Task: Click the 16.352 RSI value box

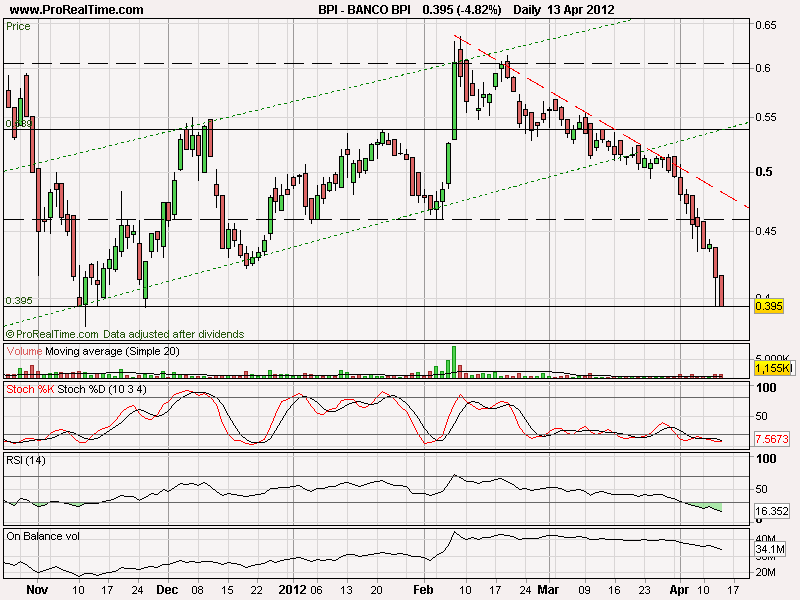Action: point(771,511)
